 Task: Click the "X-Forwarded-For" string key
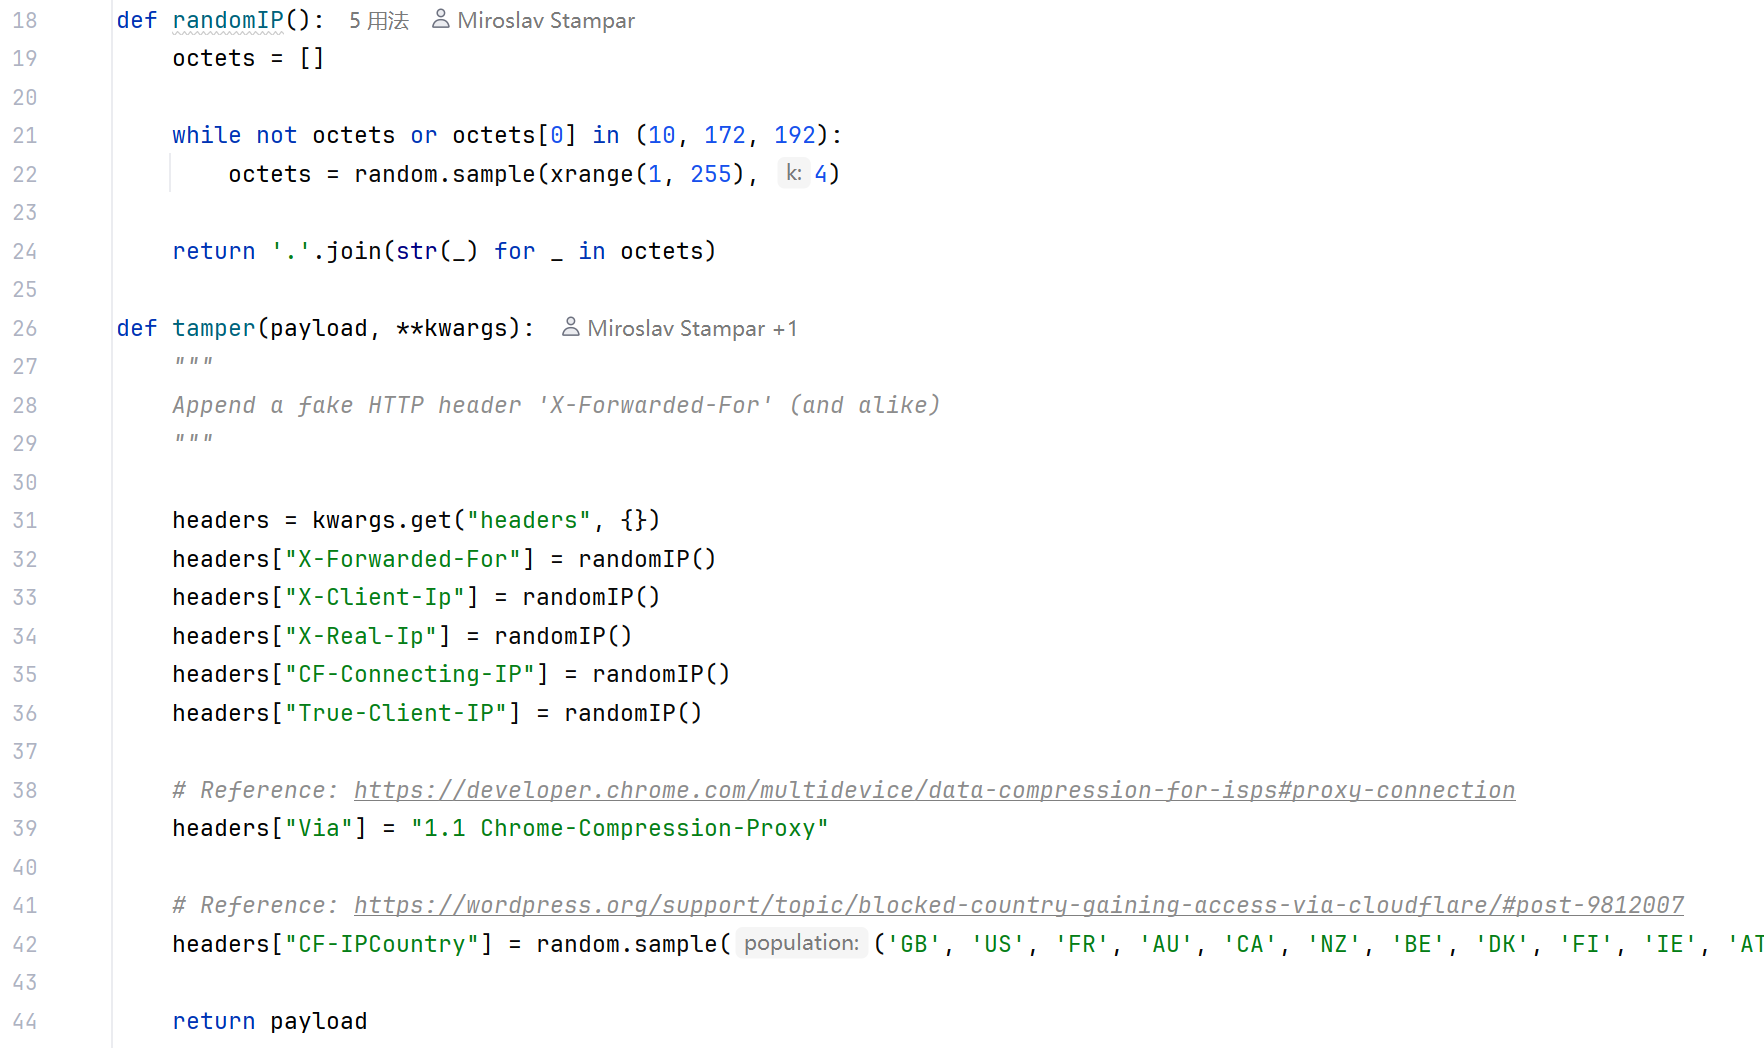pyautogui.click(x=403, y=559)
